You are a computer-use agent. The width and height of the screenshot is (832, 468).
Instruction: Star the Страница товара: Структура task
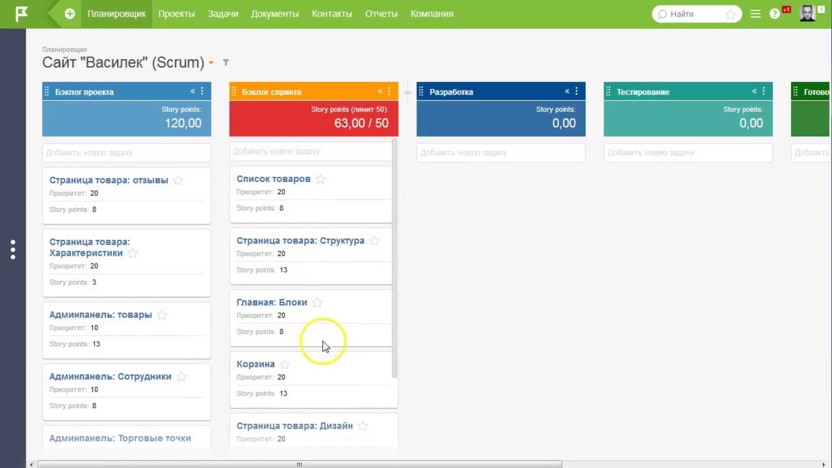(x=375, y=241)
